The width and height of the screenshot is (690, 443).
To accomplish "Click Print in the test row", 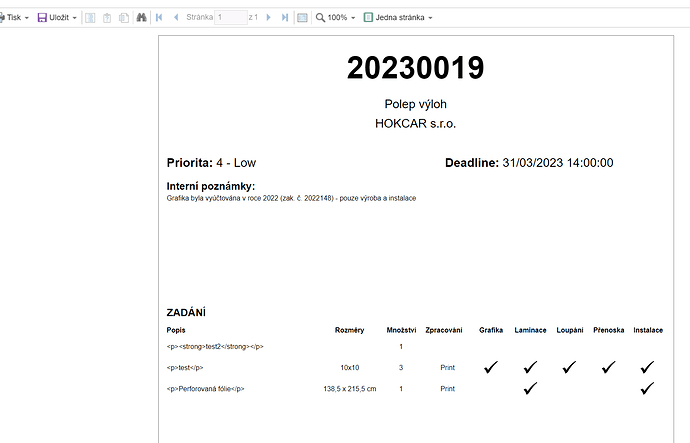I will click(x=448, y=368).
